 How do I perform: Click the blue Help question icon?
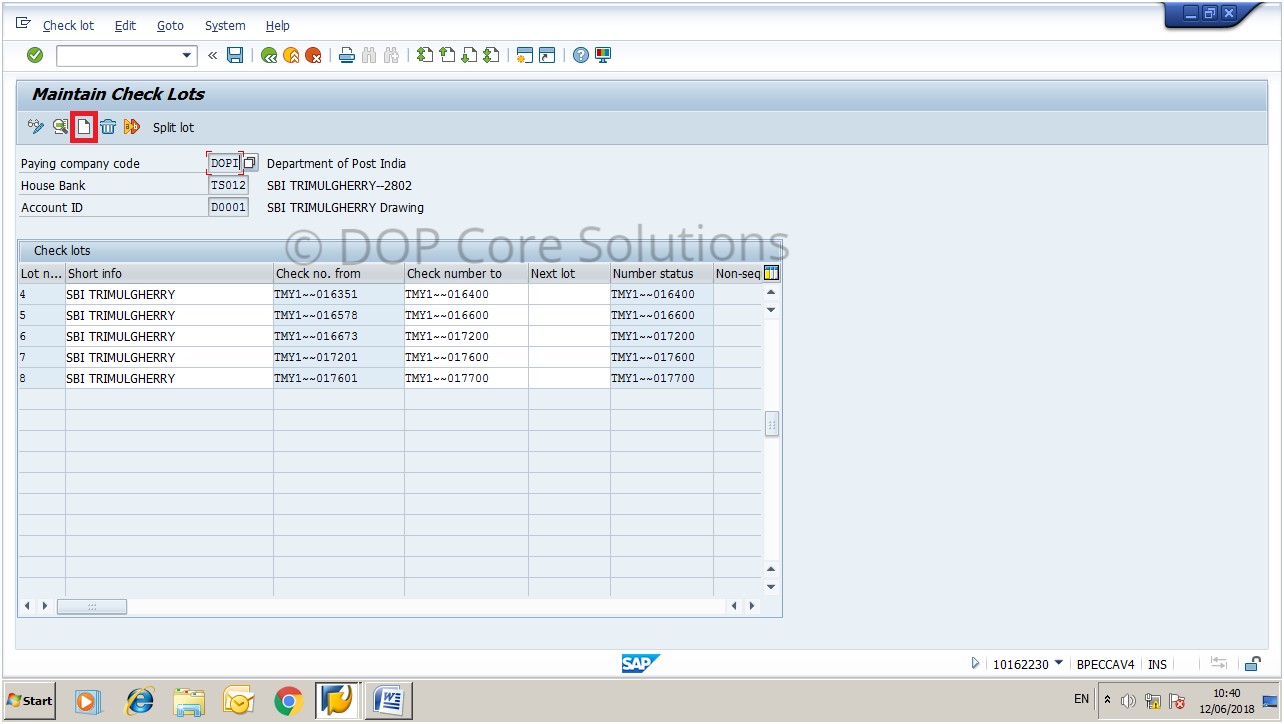581,55
